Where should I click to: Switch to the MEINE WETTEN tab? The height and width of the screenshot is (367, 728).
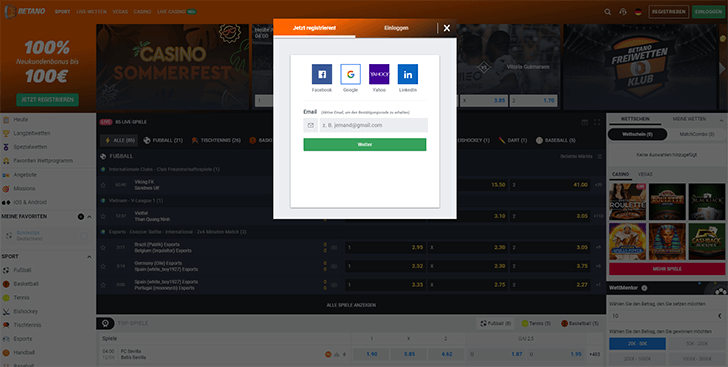pyautogui.click(x=689, y=119)
